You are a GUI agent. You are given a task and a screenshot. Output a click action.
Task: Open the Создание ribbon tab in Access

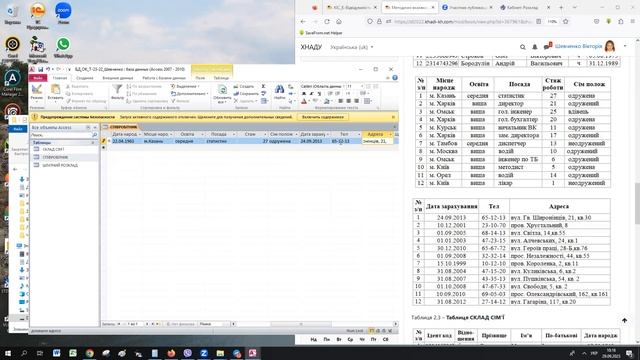(85, 78)
